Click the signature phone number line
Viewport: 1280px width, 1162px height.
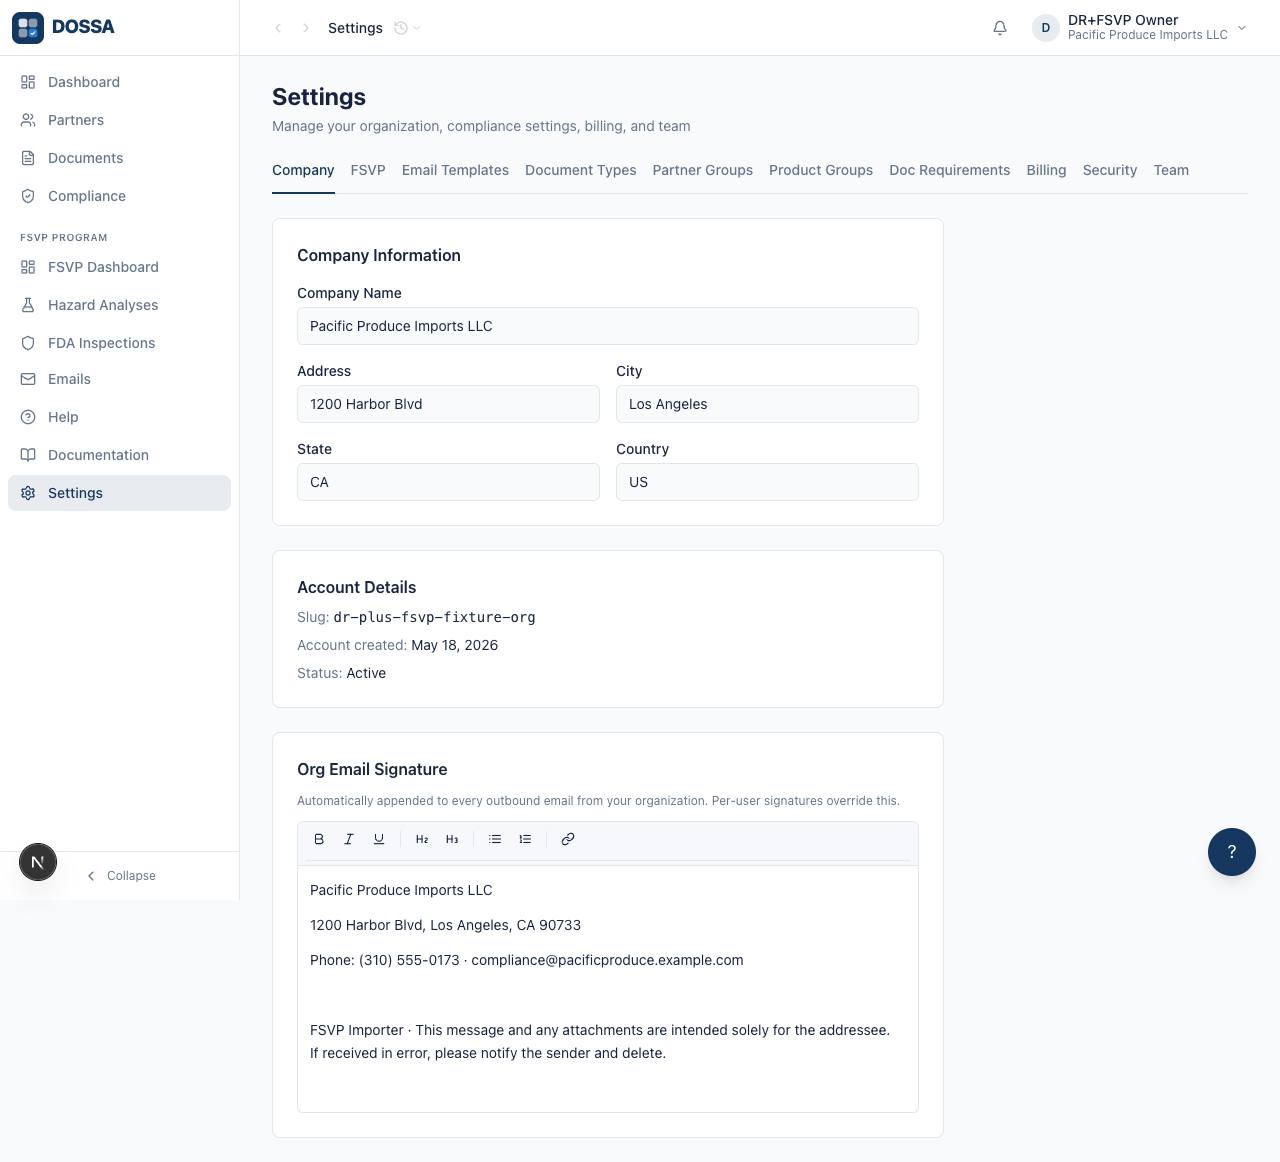tap(527, 960)
